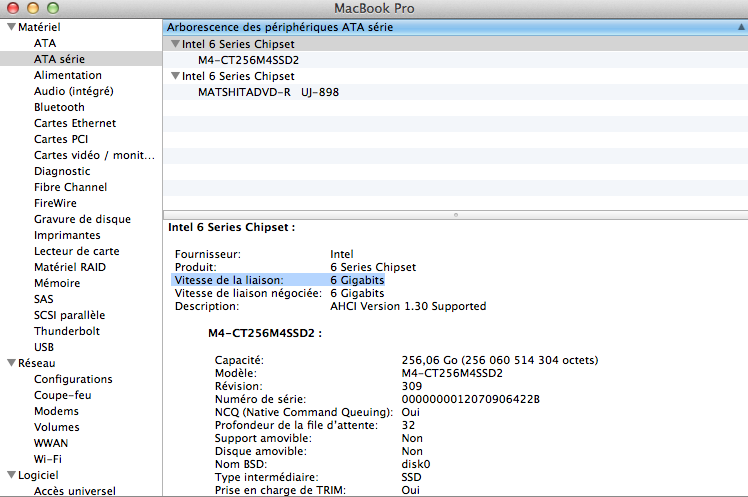Image resolution: width=748 pixels, height=497 pixels.
Task: Open Coupe-feu under Réseau
Action: pos(62,395)
